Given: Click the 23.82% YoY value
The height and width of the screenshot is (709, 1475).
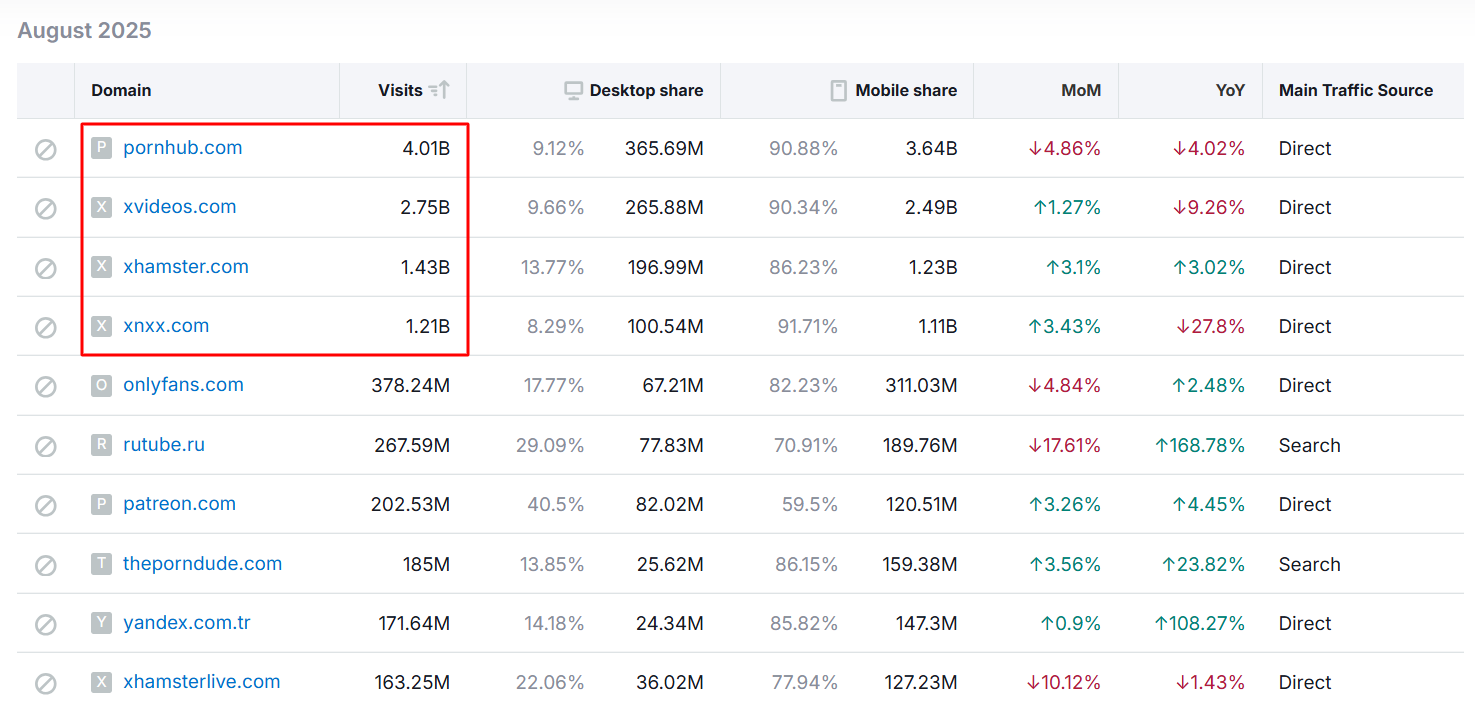Looking at the screenshot, I should click(x=1204, y=565).
